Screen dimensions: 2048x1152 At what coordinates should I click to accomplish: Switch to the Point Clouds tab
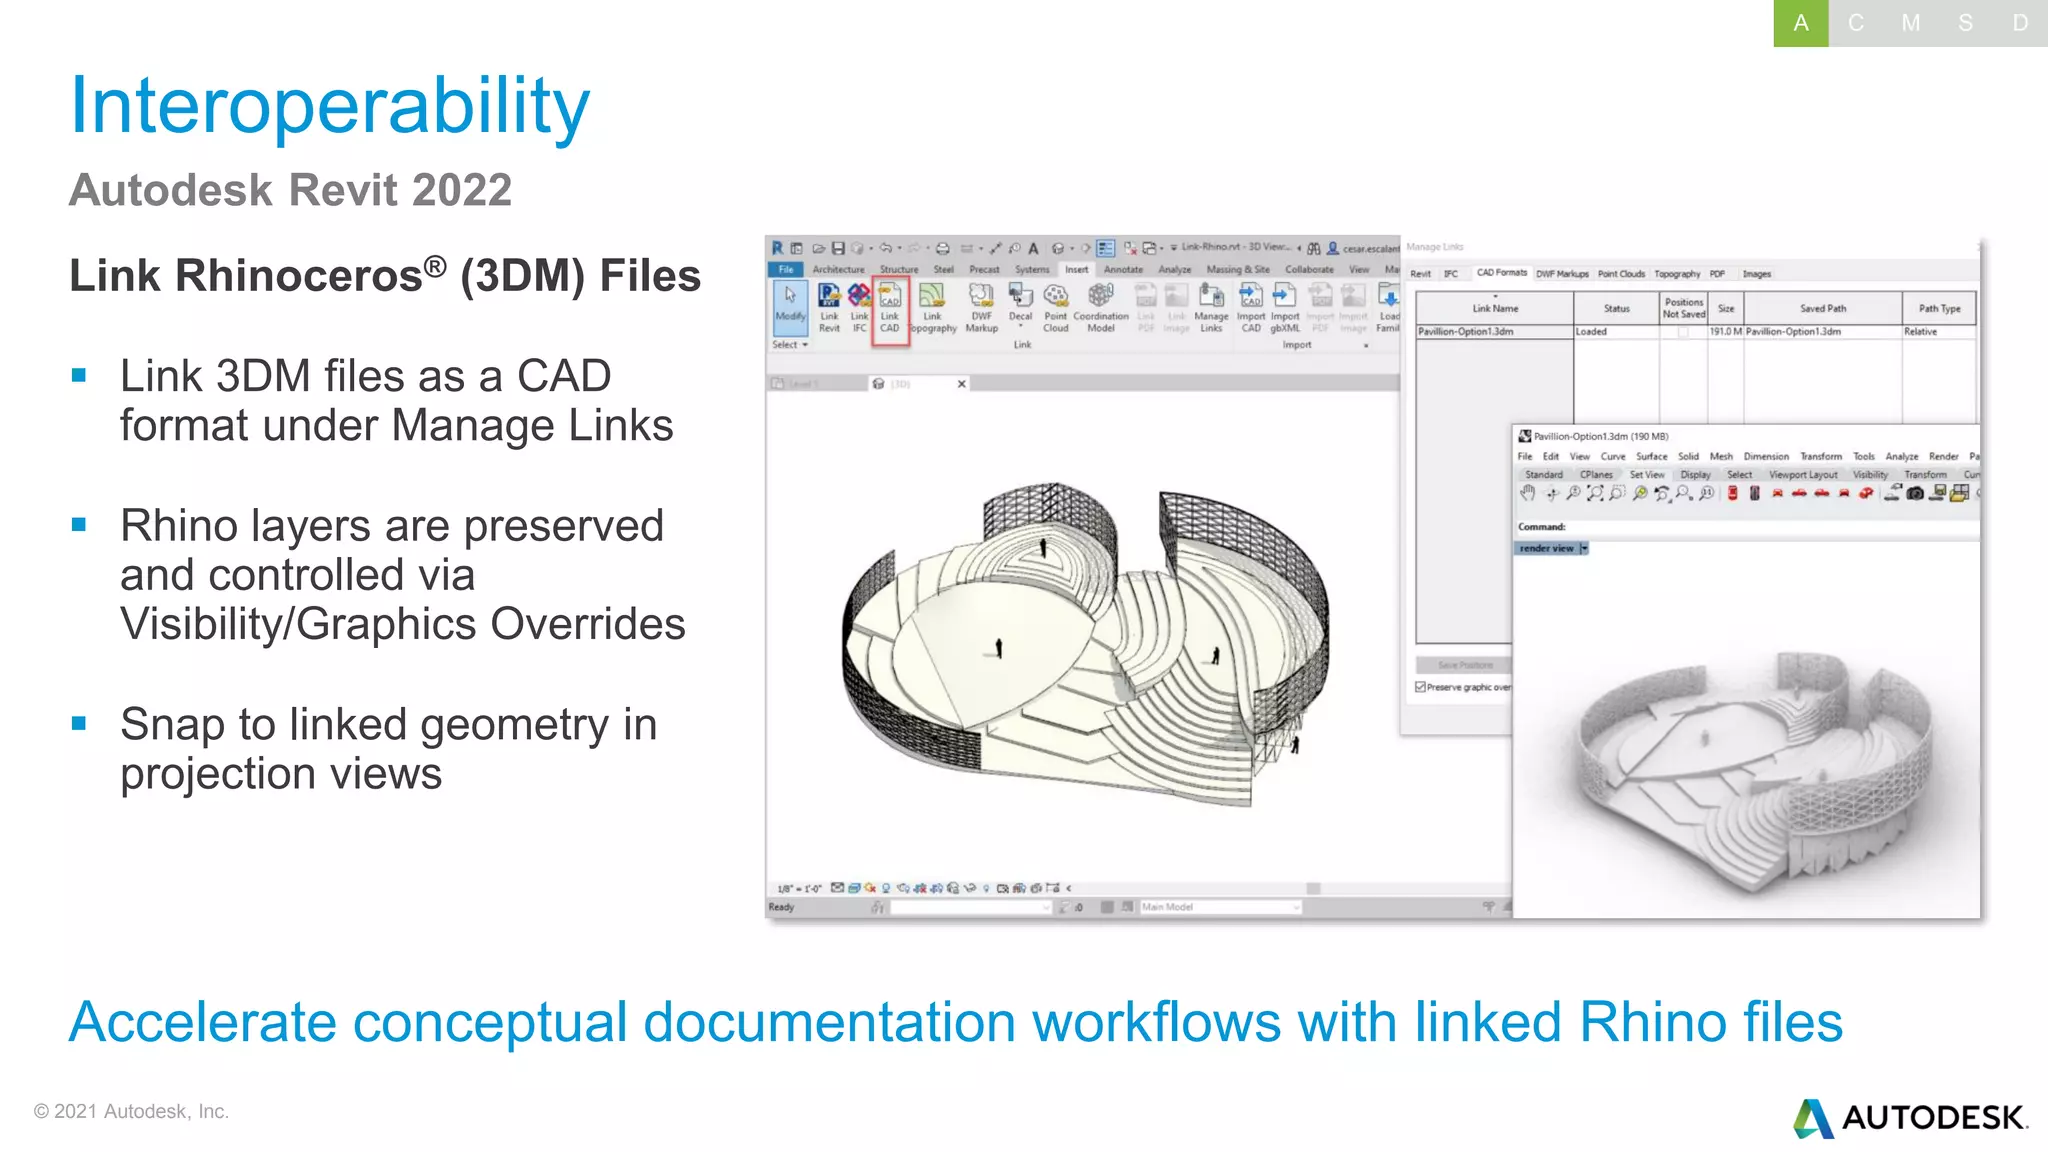coord(1621,274)
